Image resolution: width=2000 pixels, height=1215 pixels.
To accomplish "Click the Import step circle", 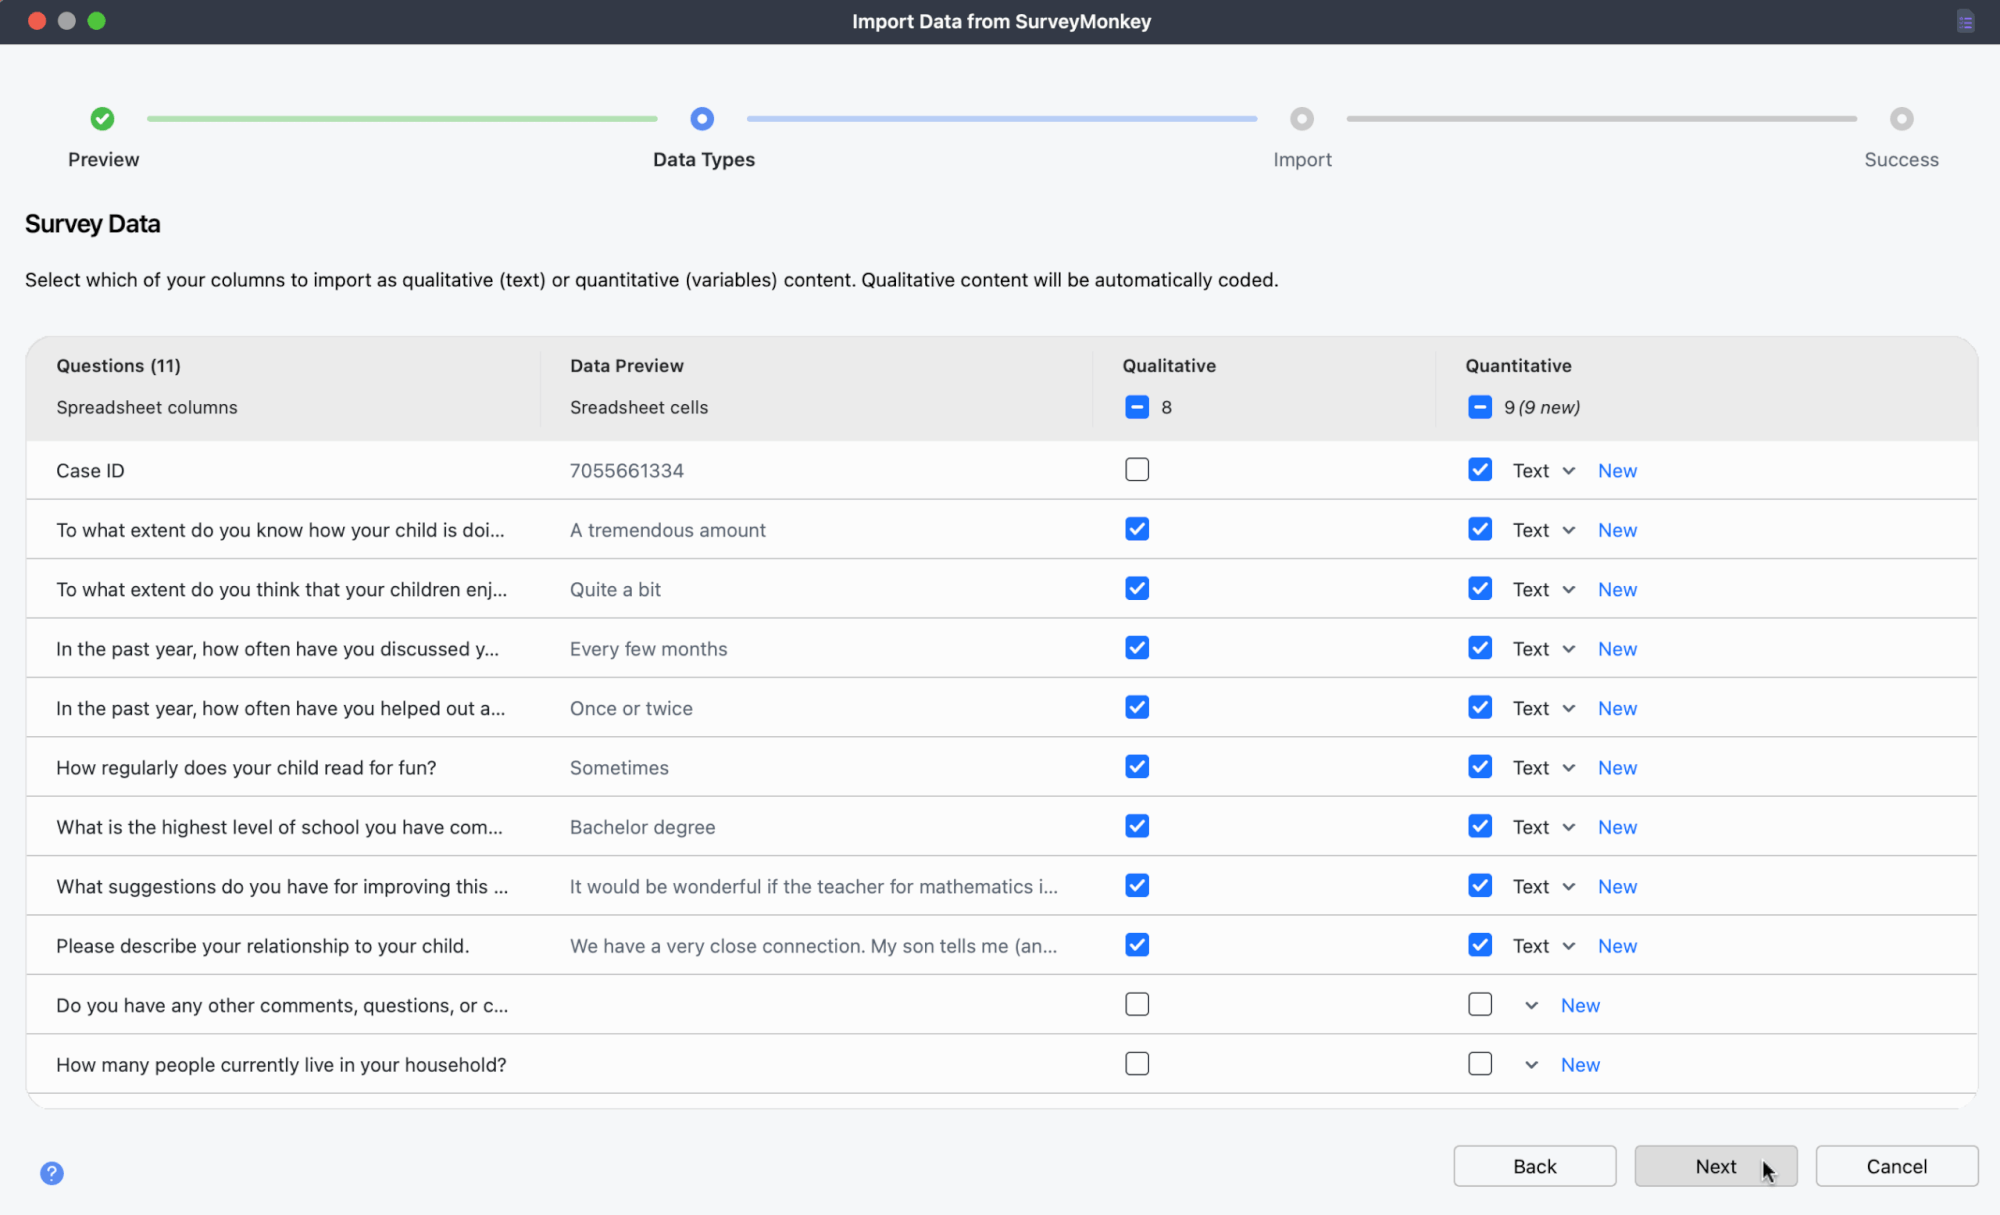I will pos(1301,119).
